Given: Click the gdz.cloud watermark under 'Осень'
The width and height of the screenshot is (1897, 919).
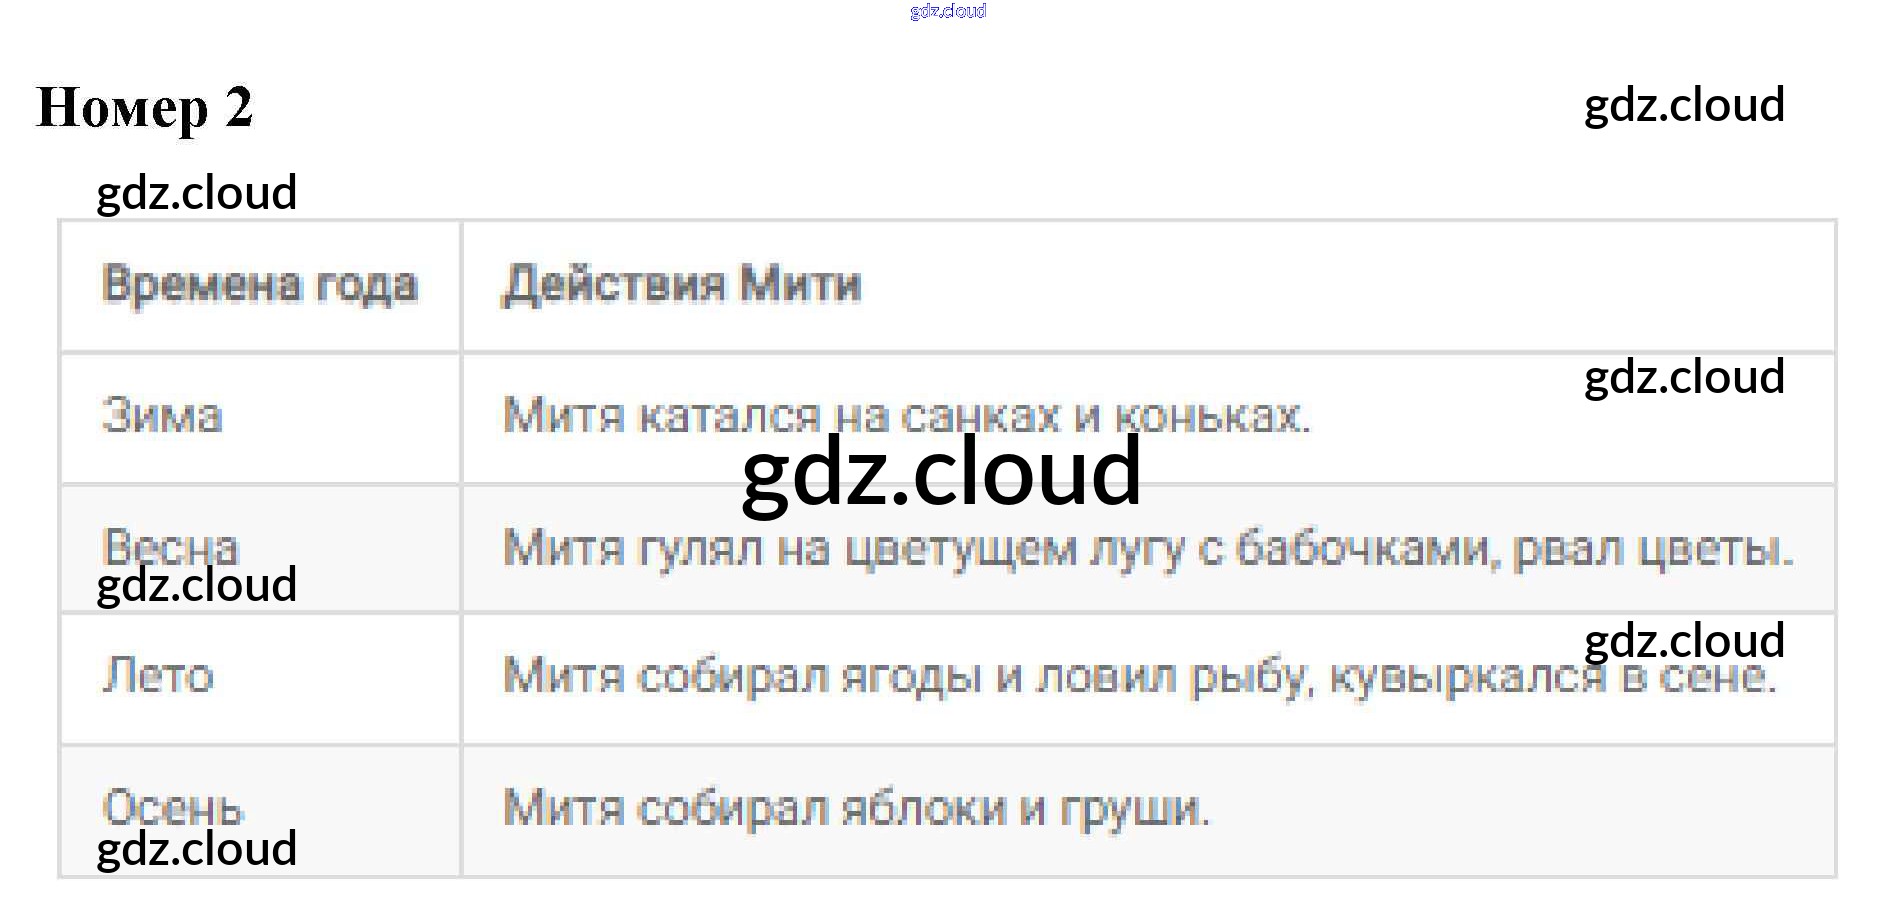Looking at the screenshot, I should click(x=197, y=849).
